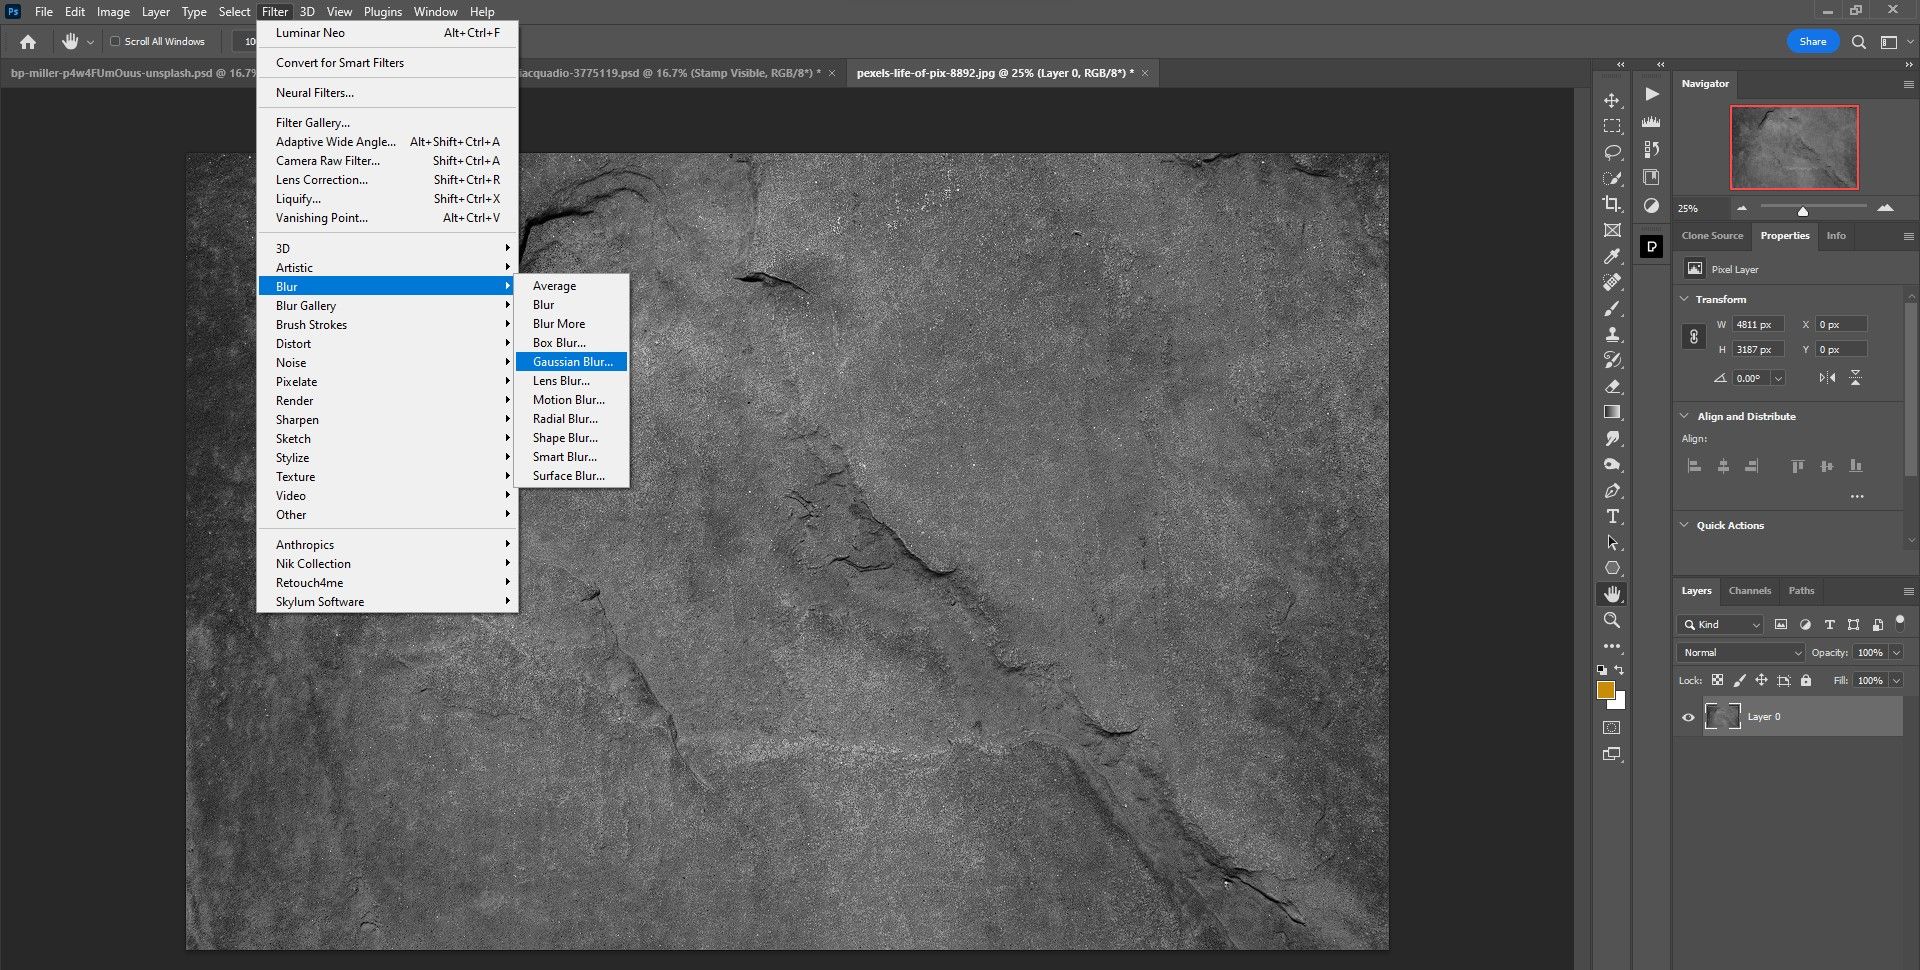Choose Gaussian Blur from Blur submenu

click(572, 362)
